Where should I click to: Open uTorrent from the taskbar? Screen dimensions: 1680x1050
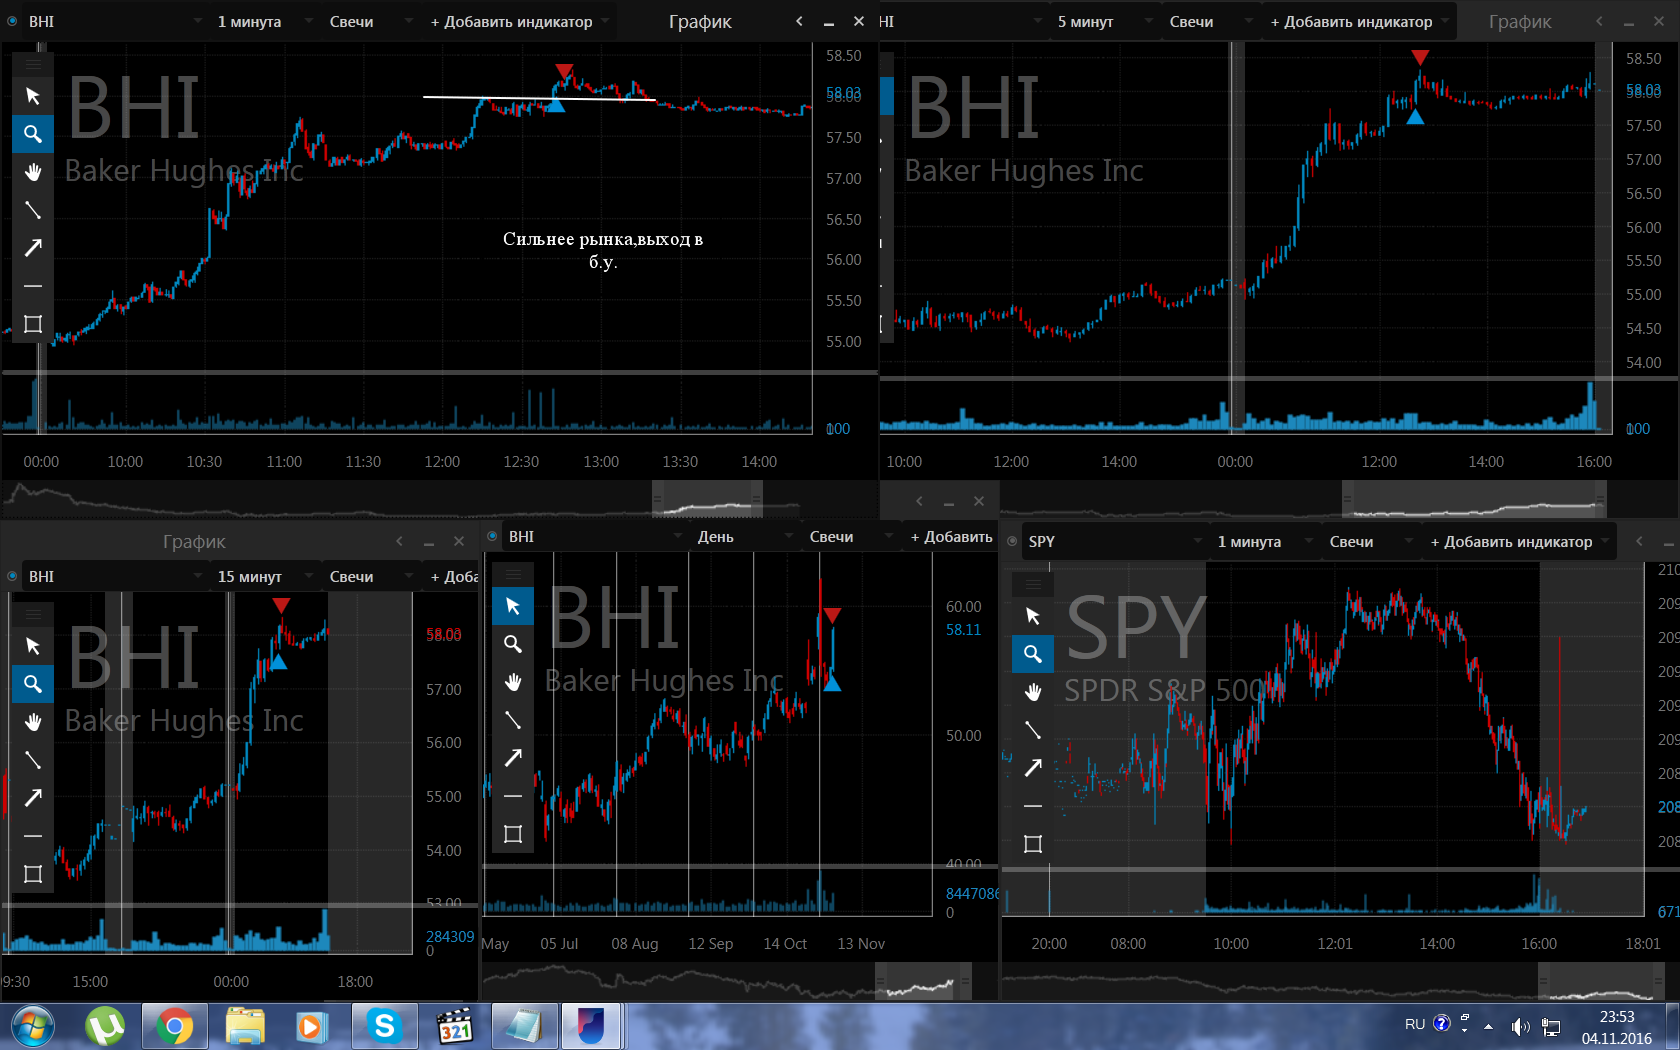click(x=104, y=1026)
